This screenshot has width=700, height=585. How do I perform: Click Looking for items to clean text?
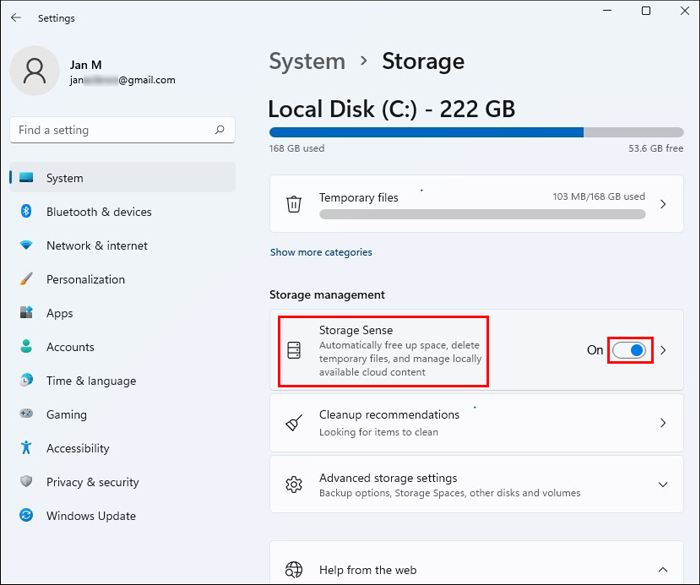(379, 432)
